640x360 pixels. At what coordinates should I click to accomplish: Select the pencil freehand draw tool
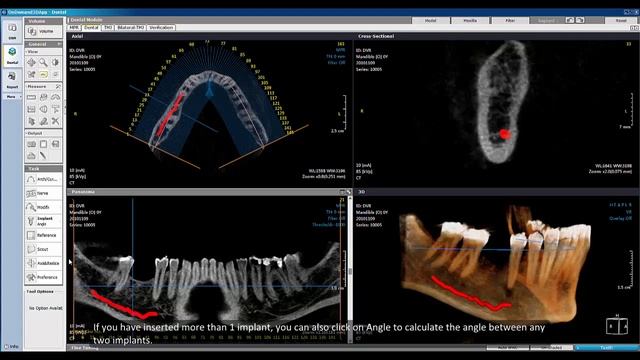43,121
